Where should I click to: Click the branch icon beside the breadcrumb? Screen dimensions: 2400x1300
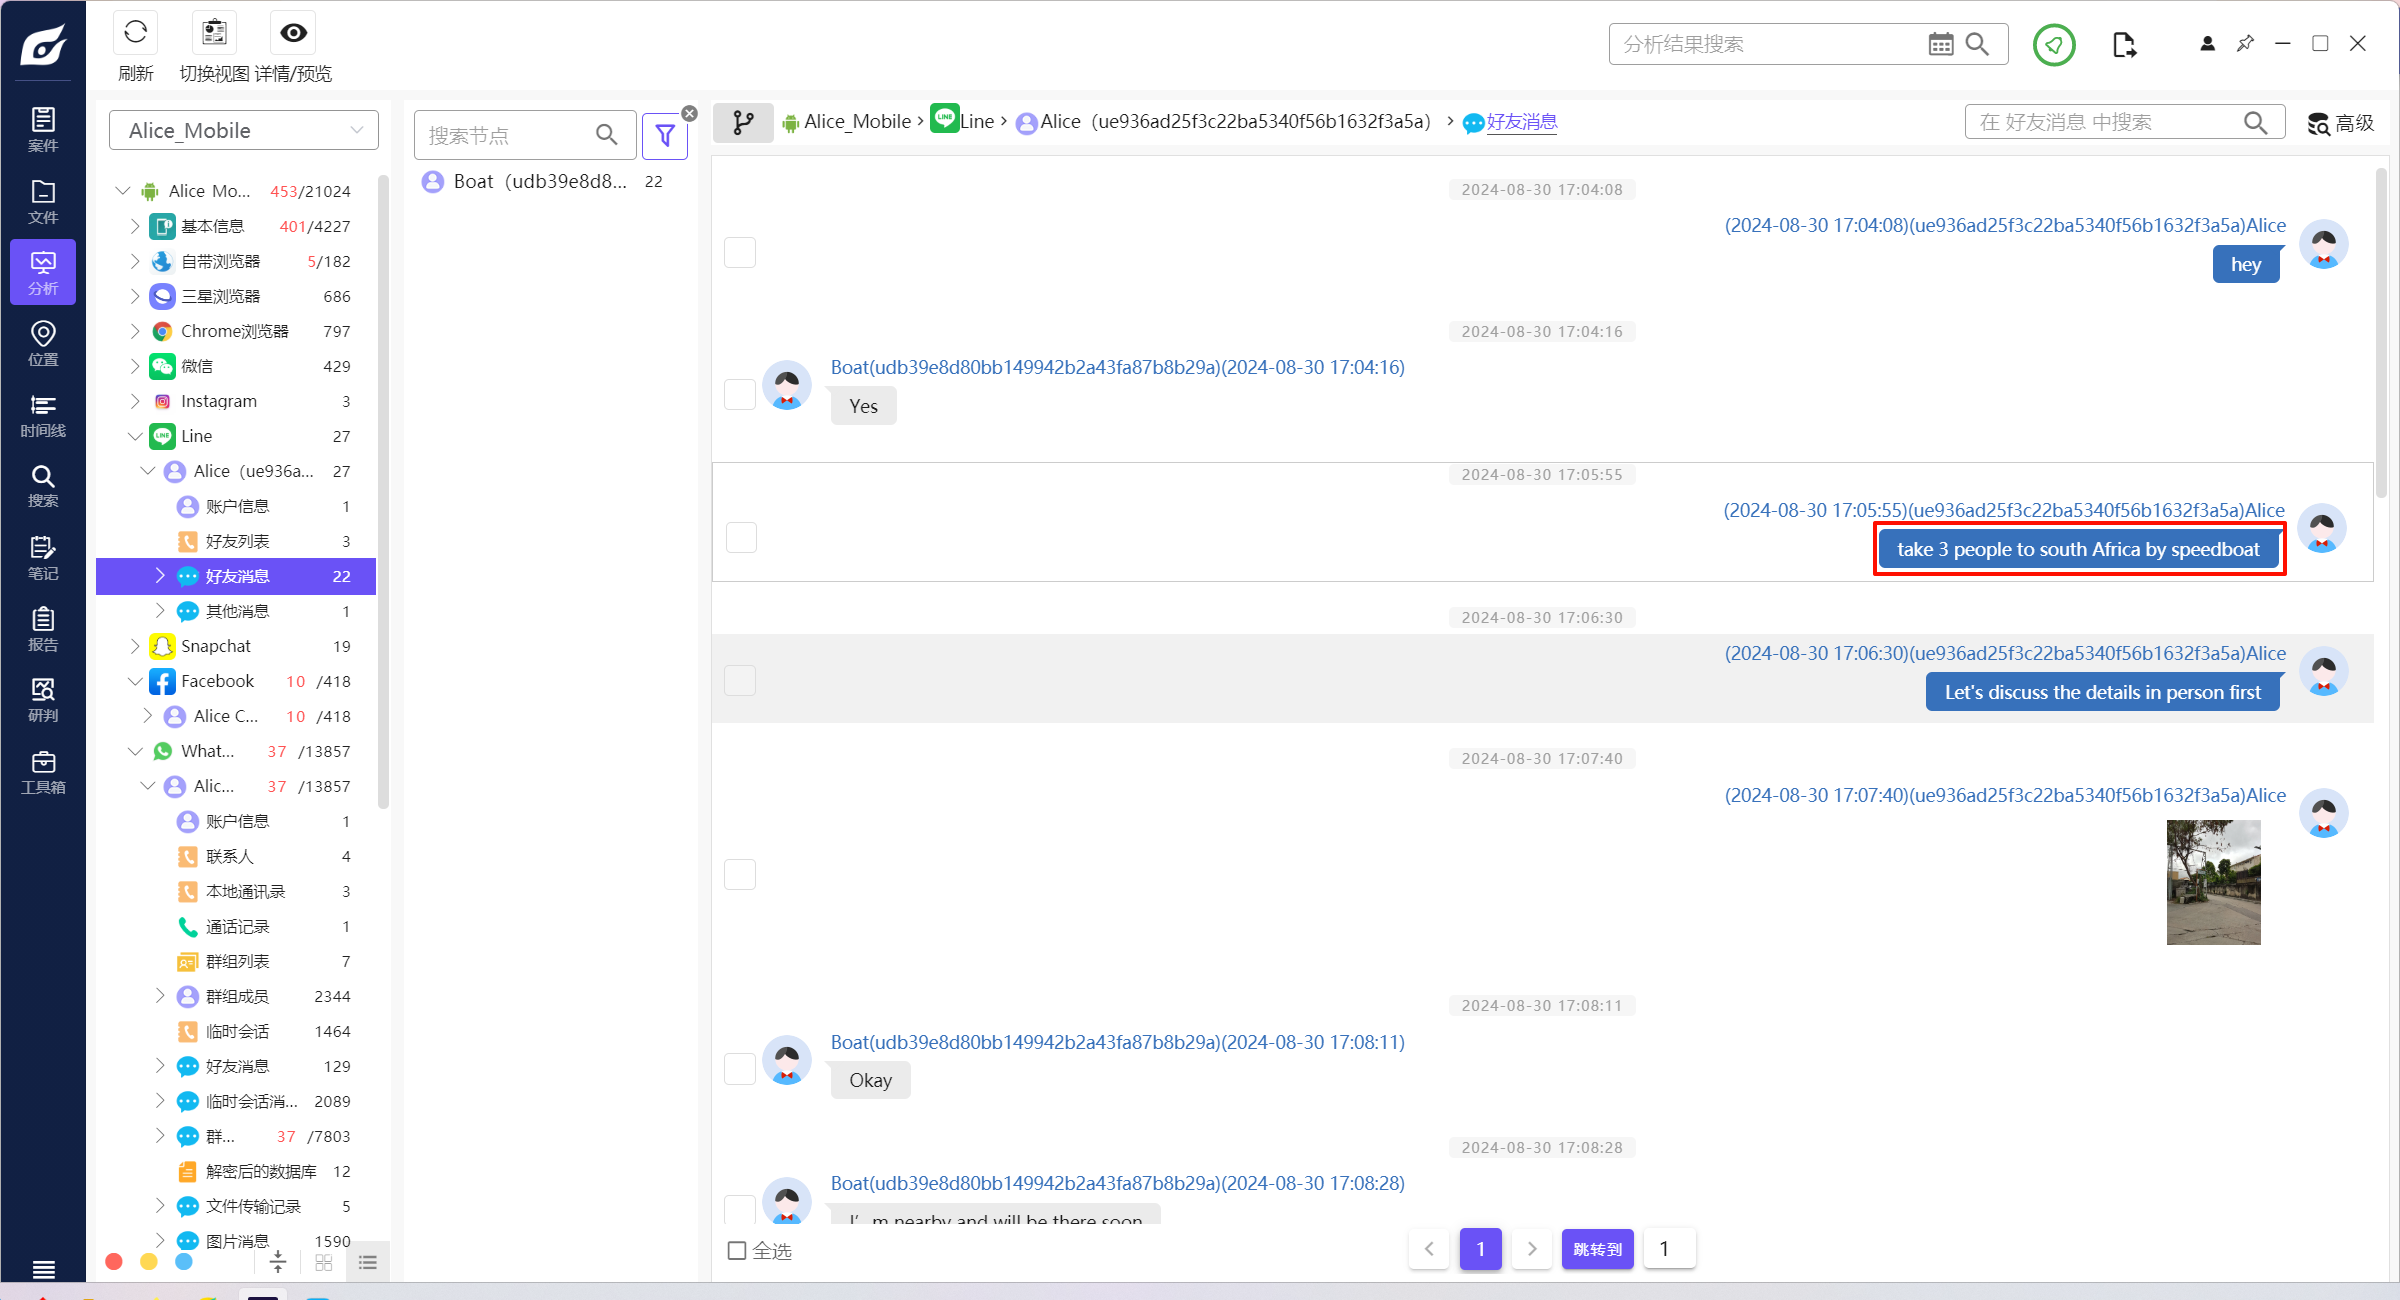click(743, 122)
